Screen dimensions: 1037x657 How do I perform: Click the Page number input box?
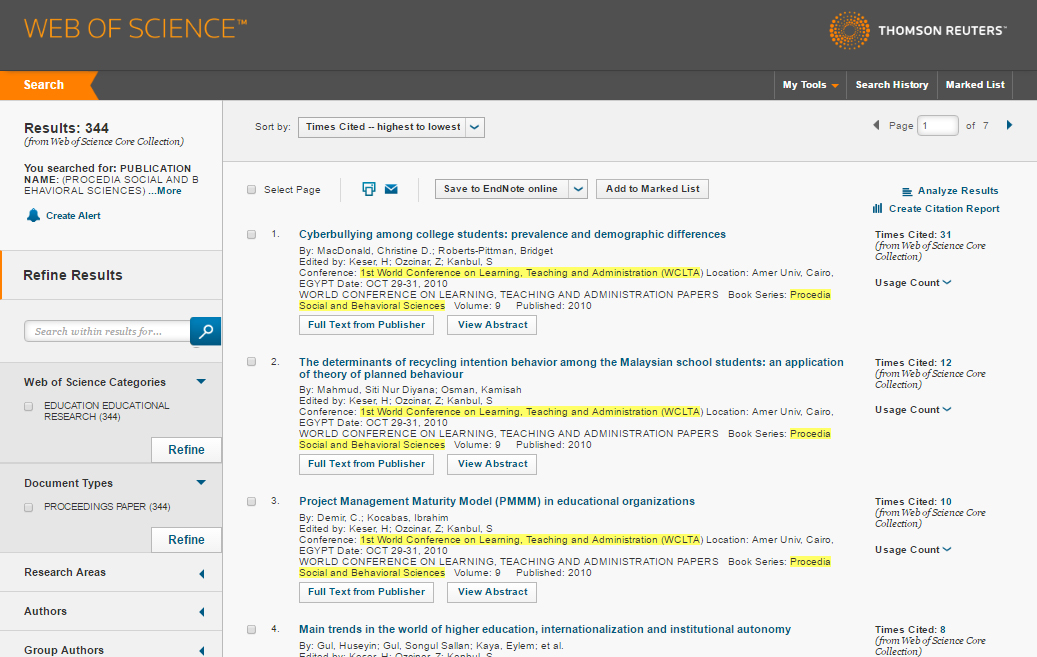[x=938, y=126]
